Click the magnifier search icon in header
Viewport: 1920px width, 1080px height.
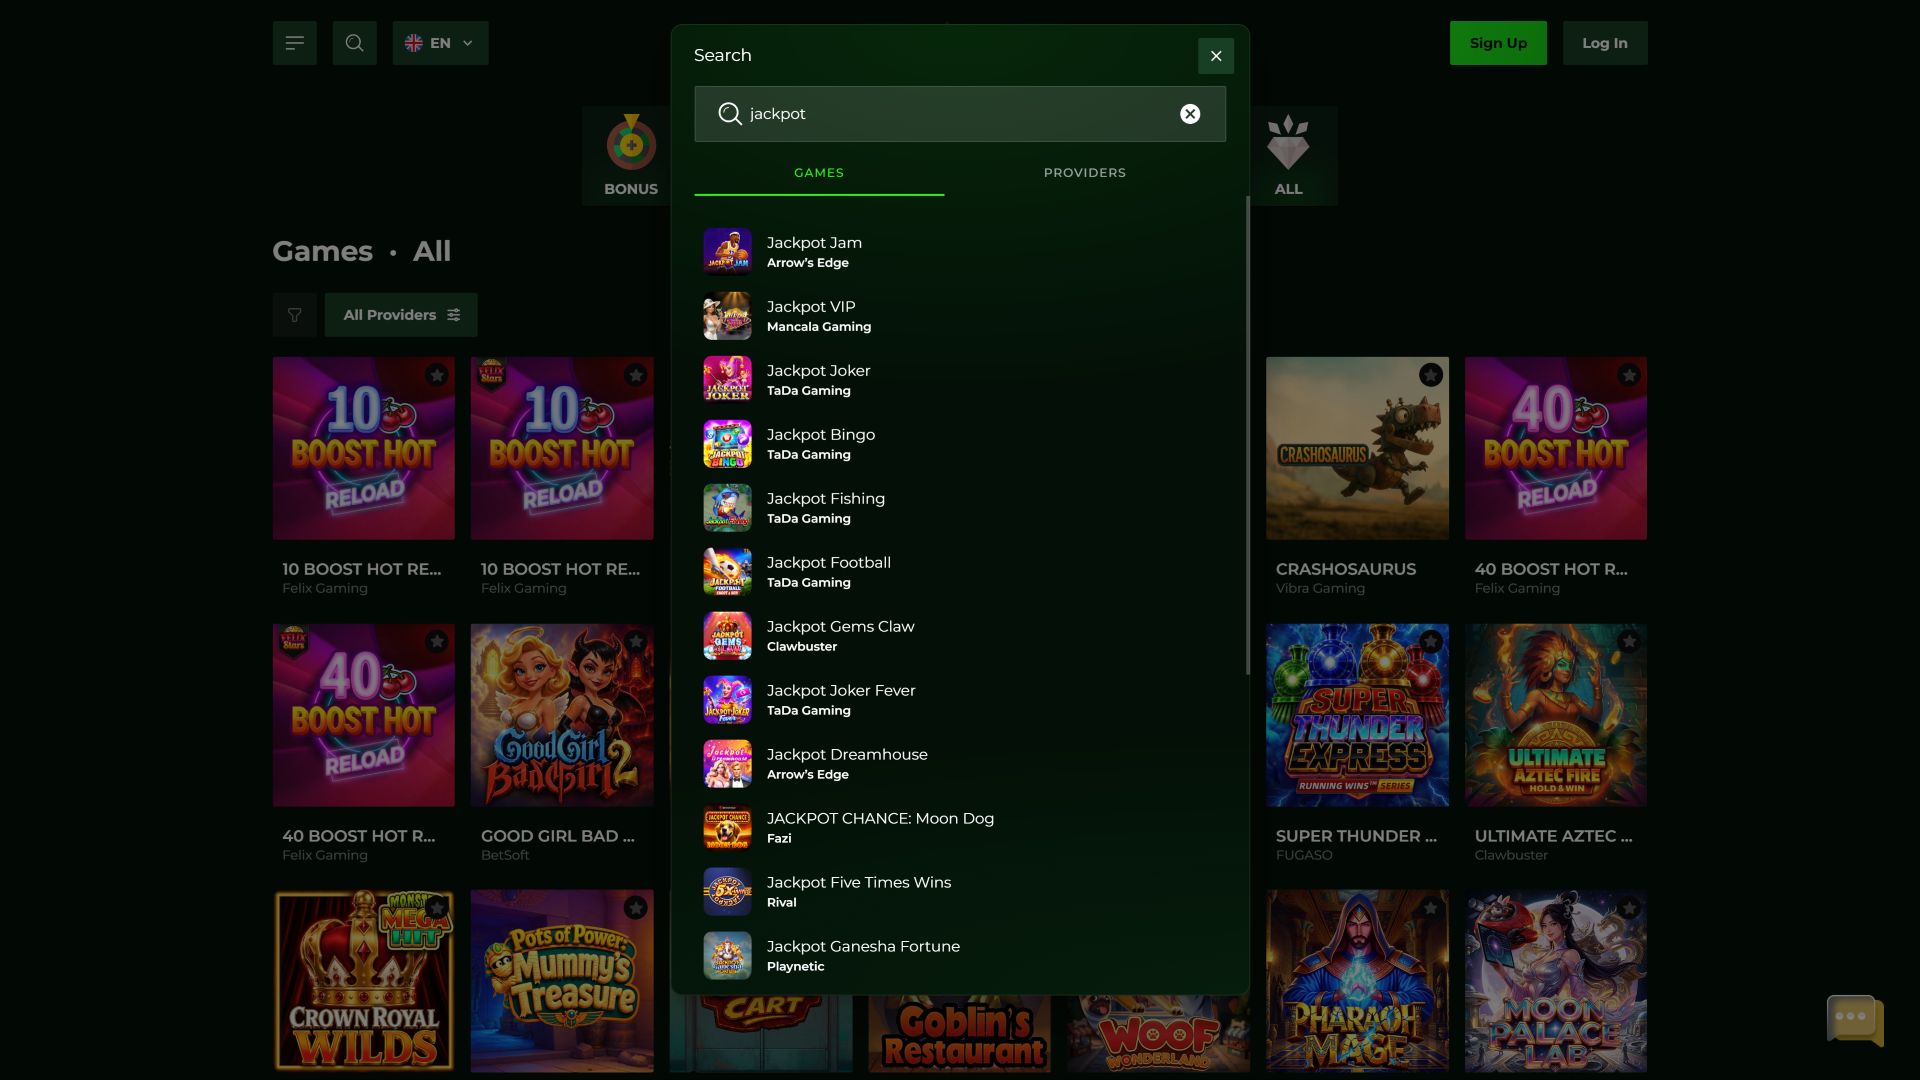(354, 43)
